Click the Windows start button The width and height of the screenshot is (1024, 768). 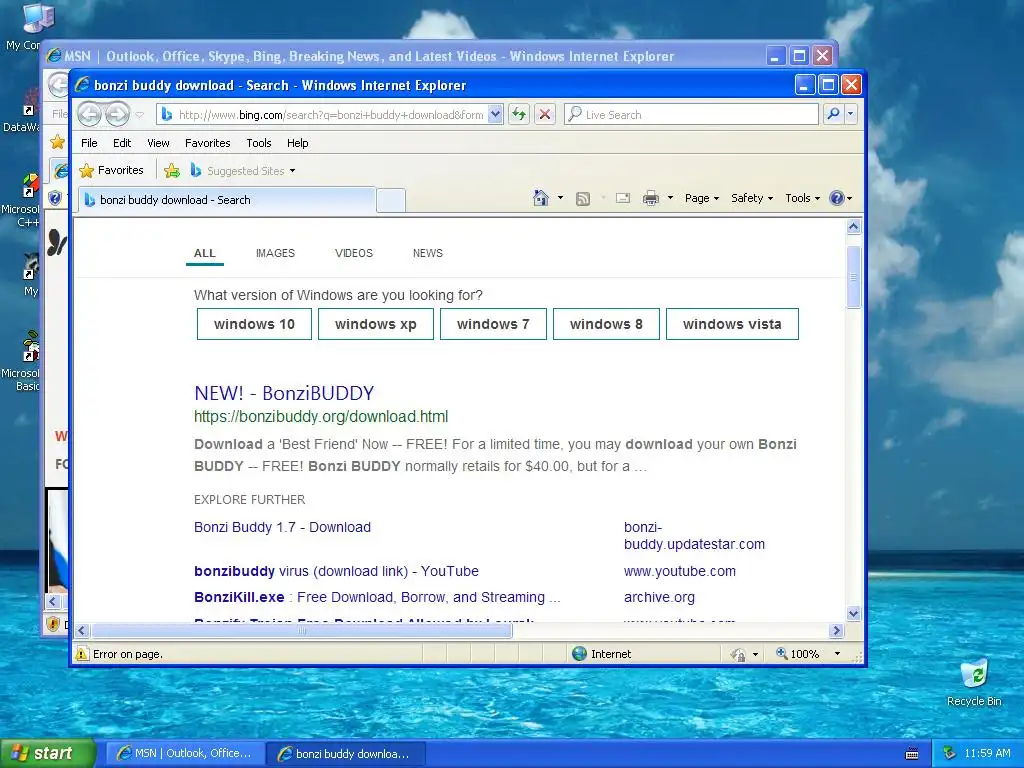(48, 753)
